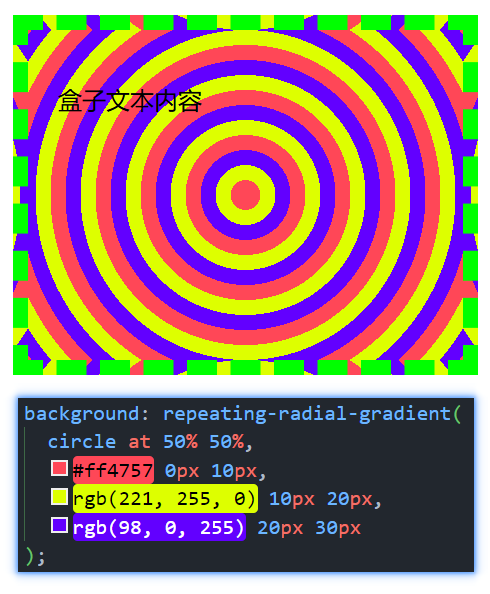This screenshot has height=594, width=490.
Task: Click the repeating-radial-gradient function name
Action: tap(307, 413)
